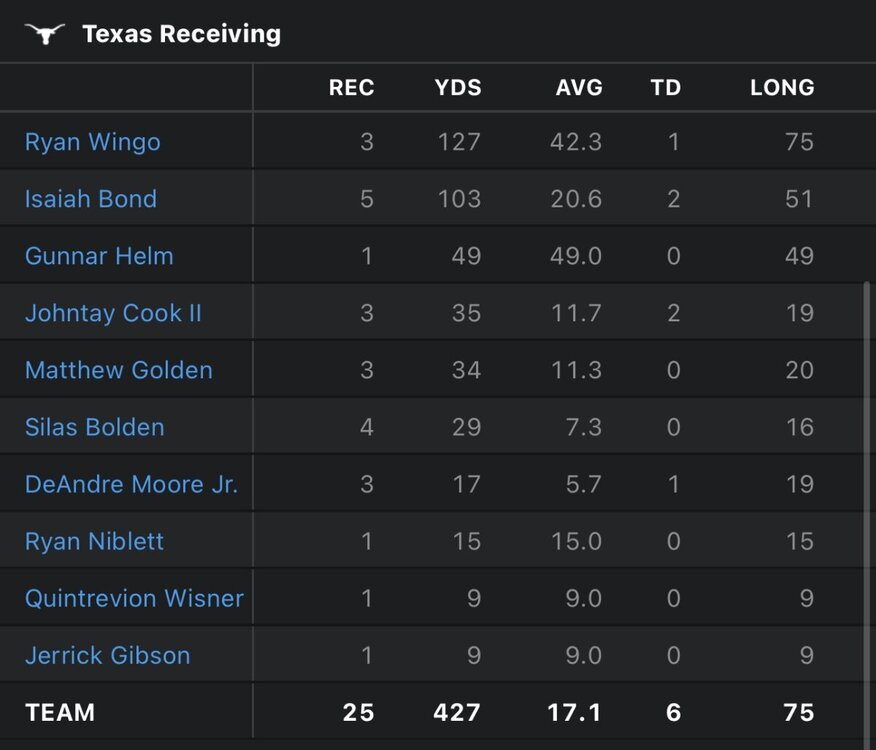Image resolution: width=876 pixels, height=750 pixels.
Task: Click the TEAM totals row label
Action: (60, 713)
